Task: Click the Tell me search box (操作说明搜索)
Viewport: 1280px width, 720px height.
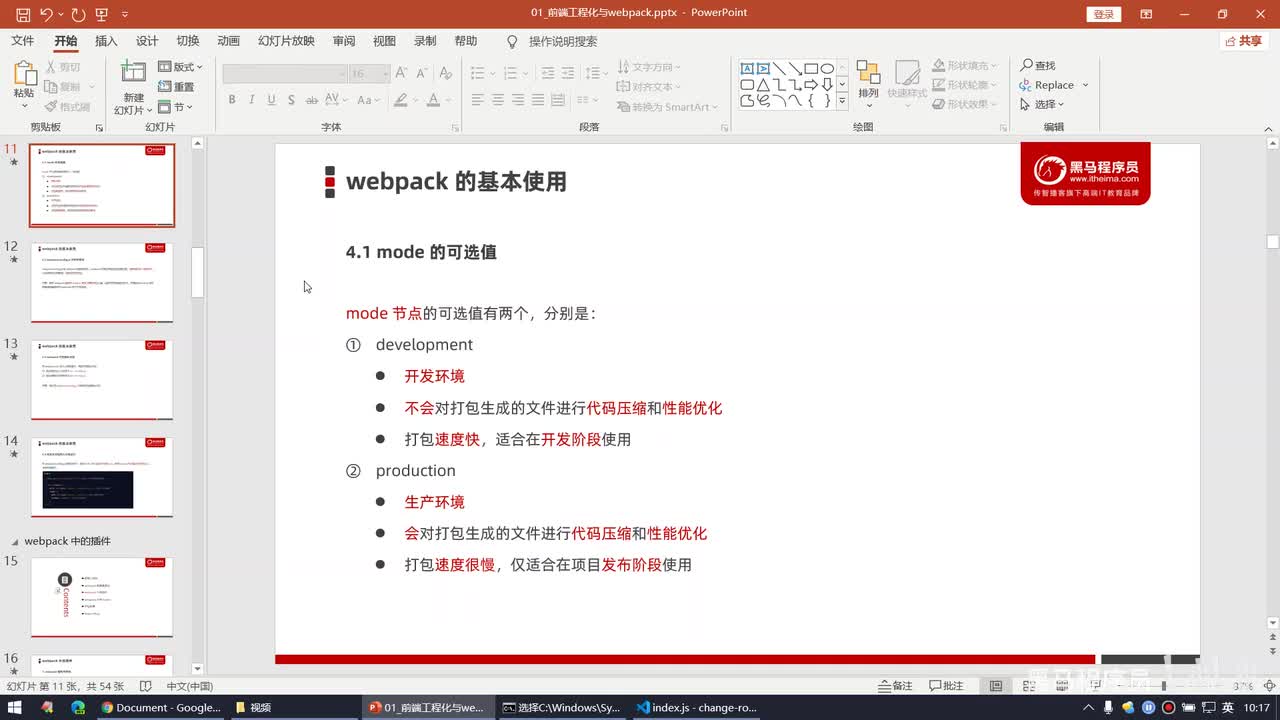Action: pos(552,41)
